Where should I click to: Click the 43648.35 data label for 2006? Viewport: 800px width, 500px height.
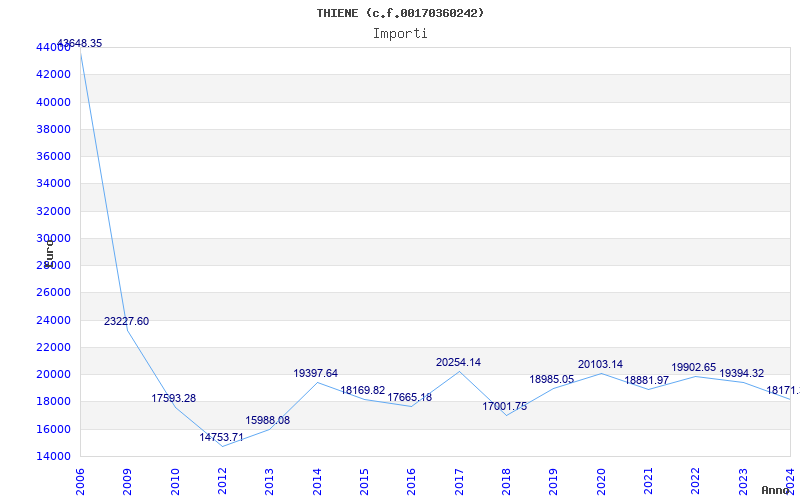tap(79, 44)
